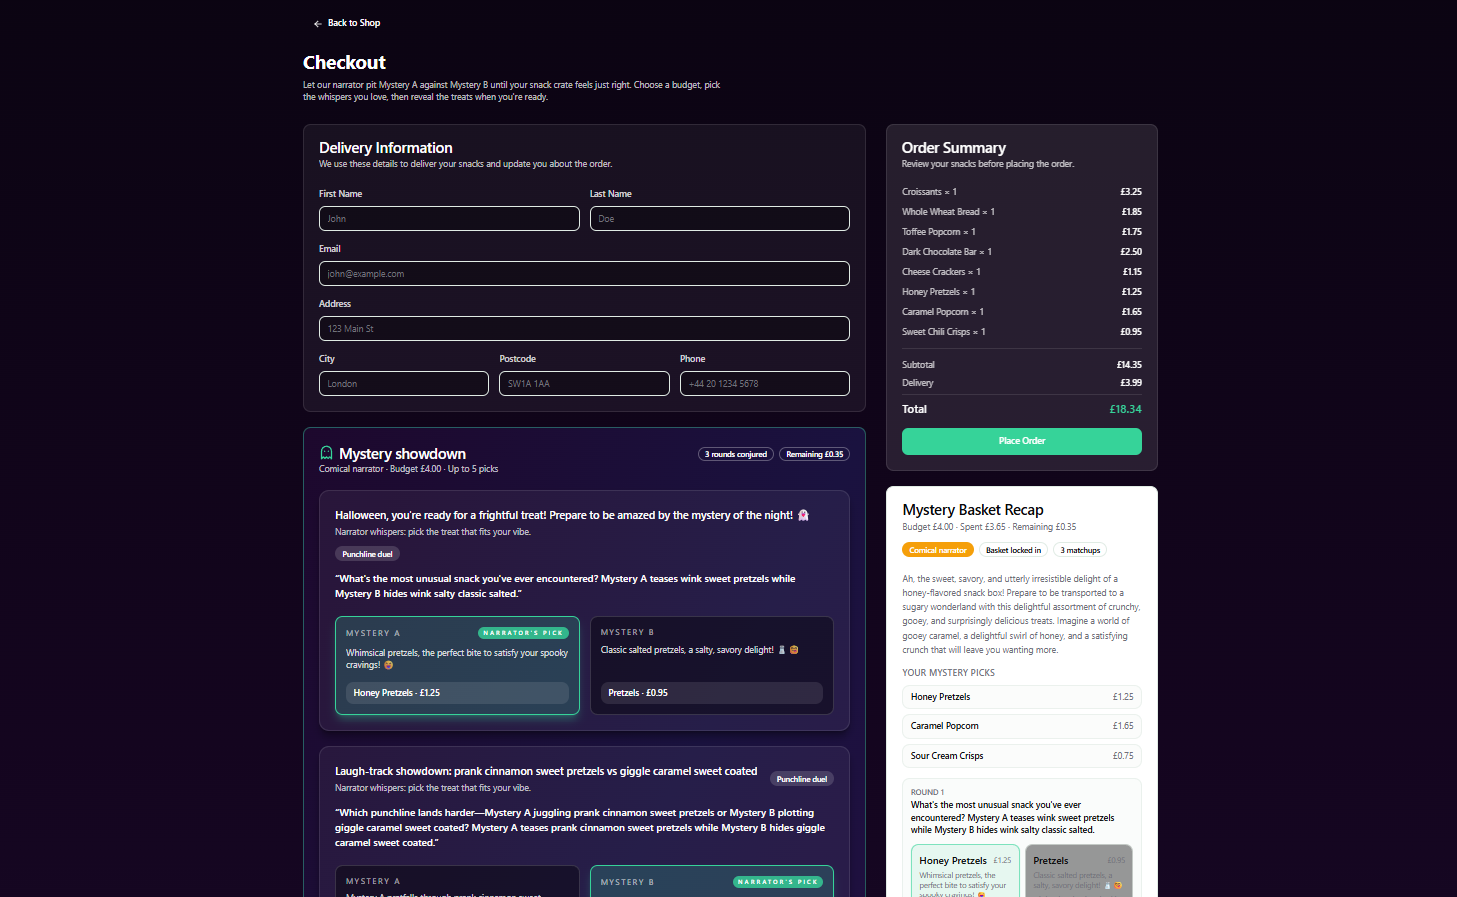The height and width of the screenshot is (897, 1457).
Task: Click Sweet Chili Crisps × 1 line
Action: pyautogui.click(x=1022, y=332)
